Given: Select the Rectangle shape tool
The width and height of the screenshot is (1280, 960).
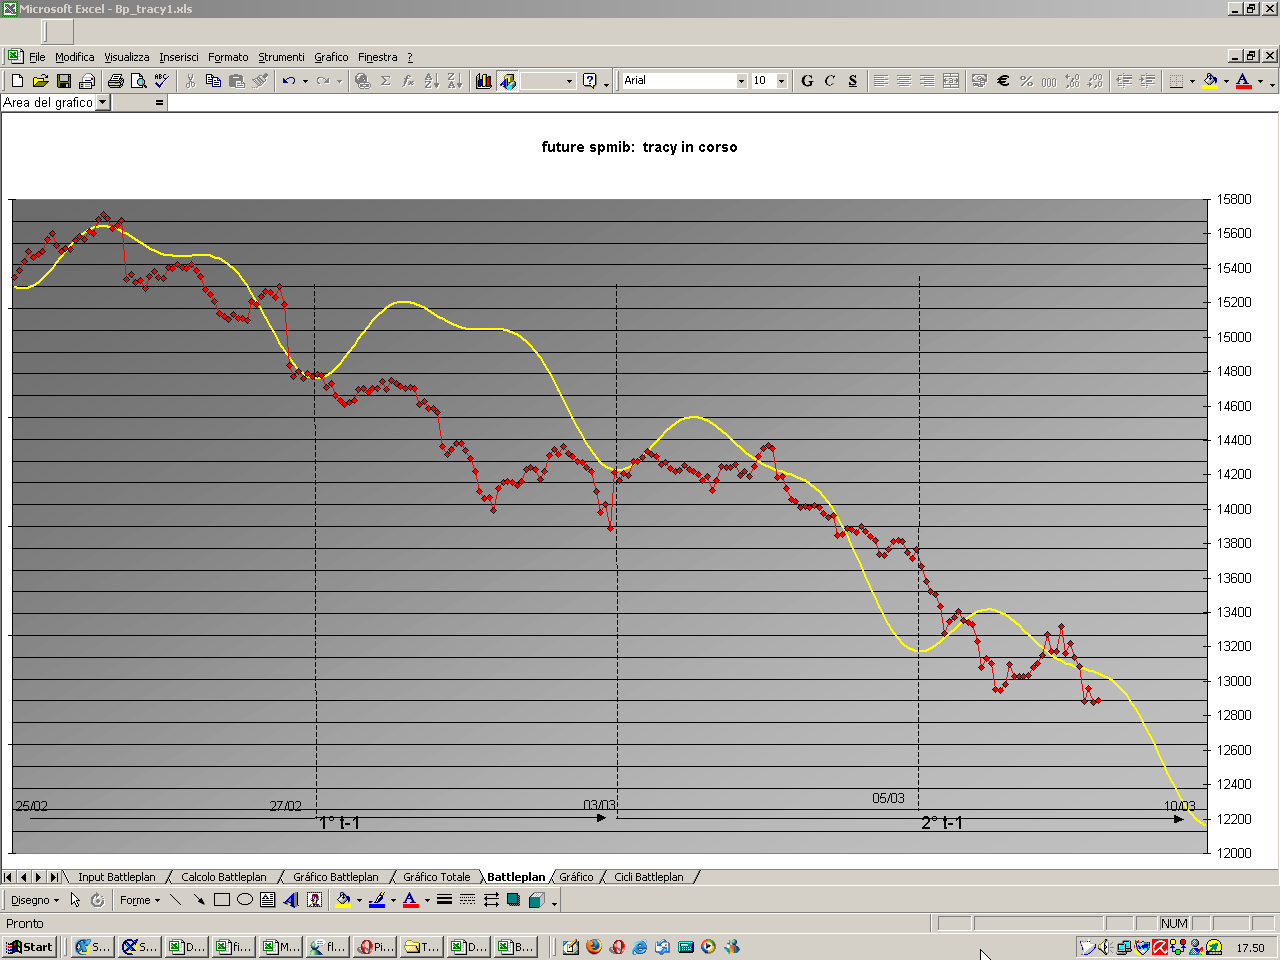Looking at the screenshot, I should click(x=222, y=900).
